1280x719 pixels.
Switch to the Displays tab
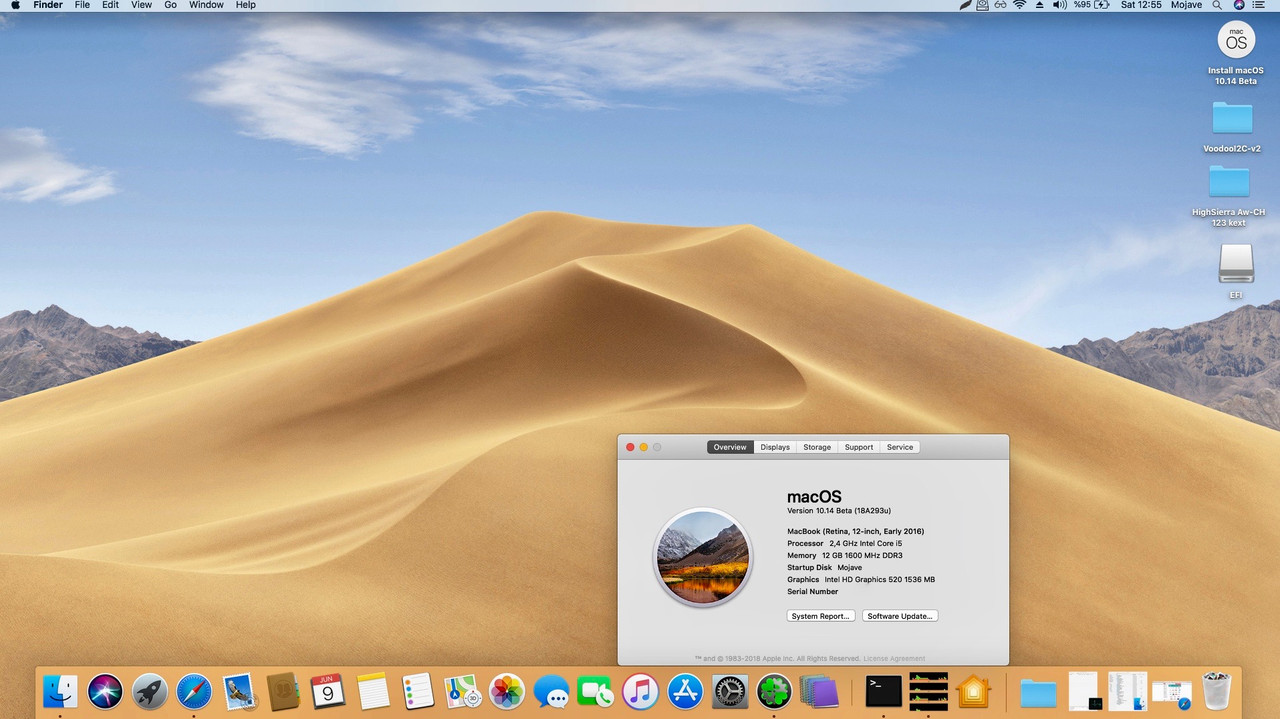pos(775,447)
